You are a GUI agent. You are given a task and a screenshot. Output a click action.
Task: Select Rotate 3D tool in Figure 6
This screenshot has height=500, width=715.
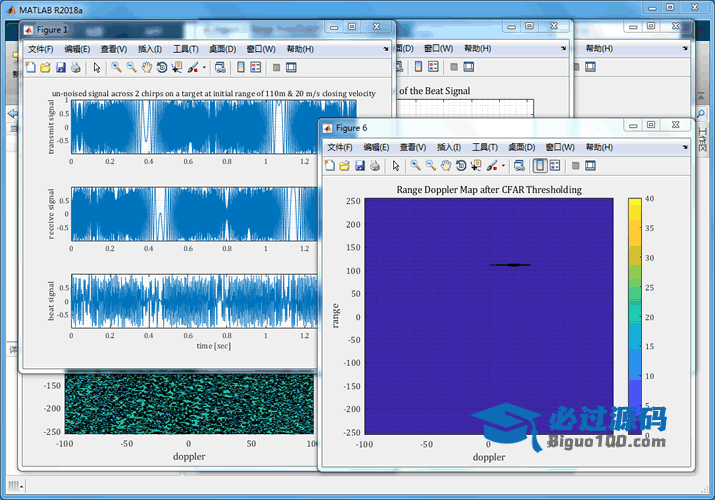point(461,166)
